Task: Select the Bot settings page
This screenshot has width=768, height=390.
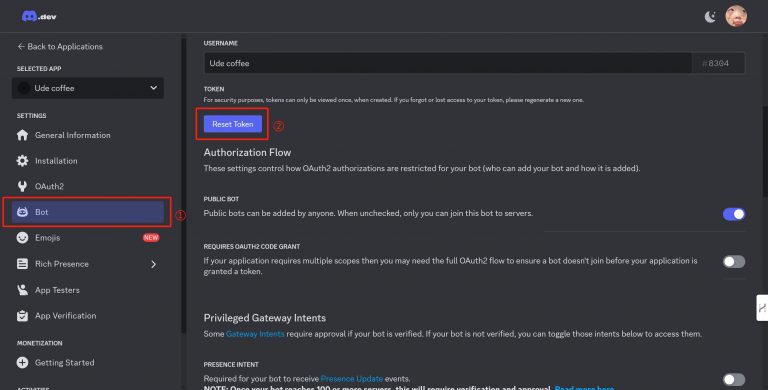Action: click(88, 212)
